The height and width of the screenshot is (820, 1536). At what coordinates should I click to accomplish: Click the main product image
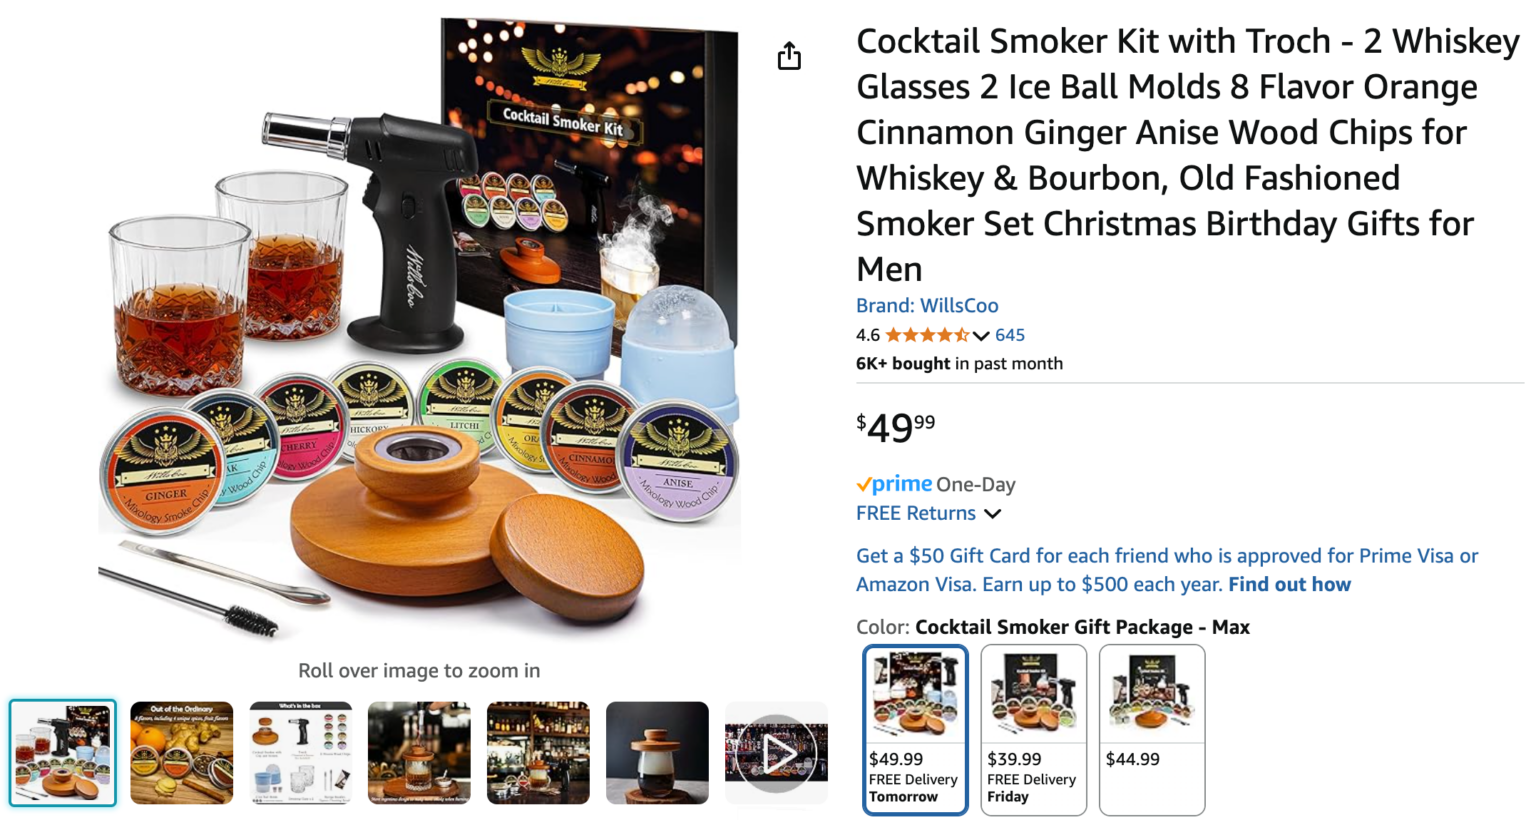[419, 330]
